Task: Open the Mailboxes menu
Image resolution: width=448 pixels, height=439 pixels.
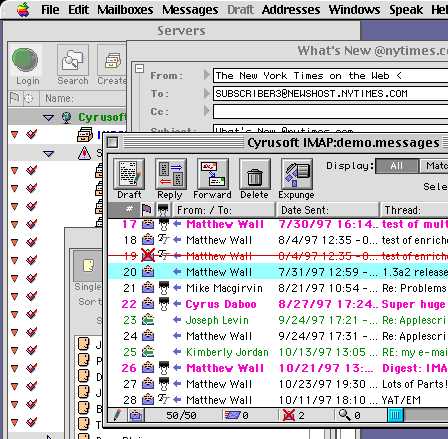Action: tap(125, 10)
